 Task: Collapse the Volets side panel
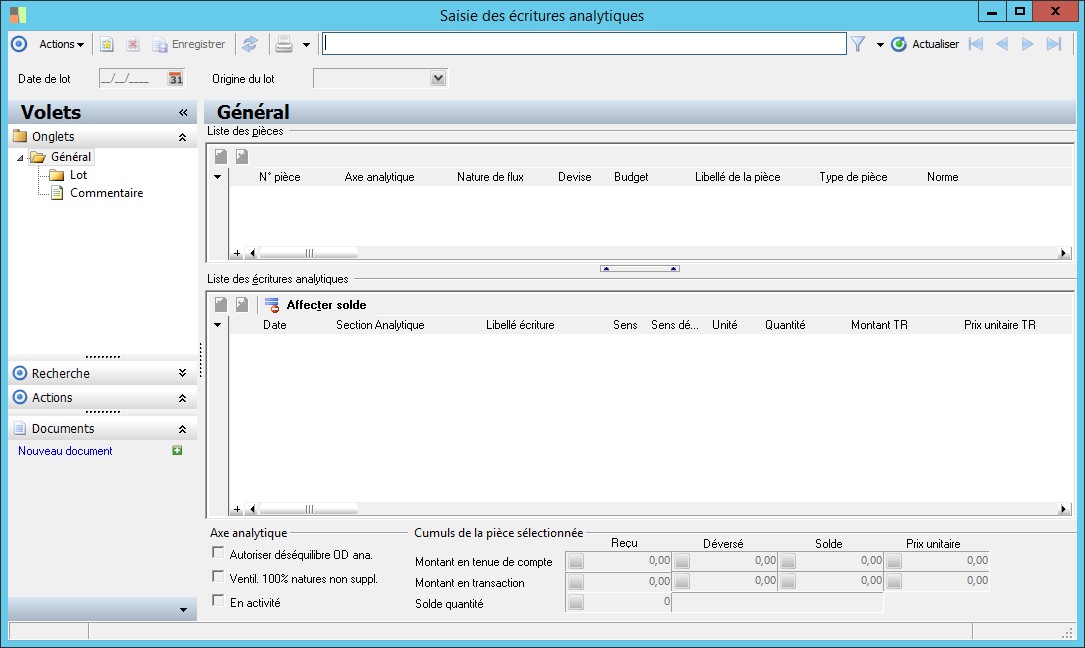tap(183, 113)
